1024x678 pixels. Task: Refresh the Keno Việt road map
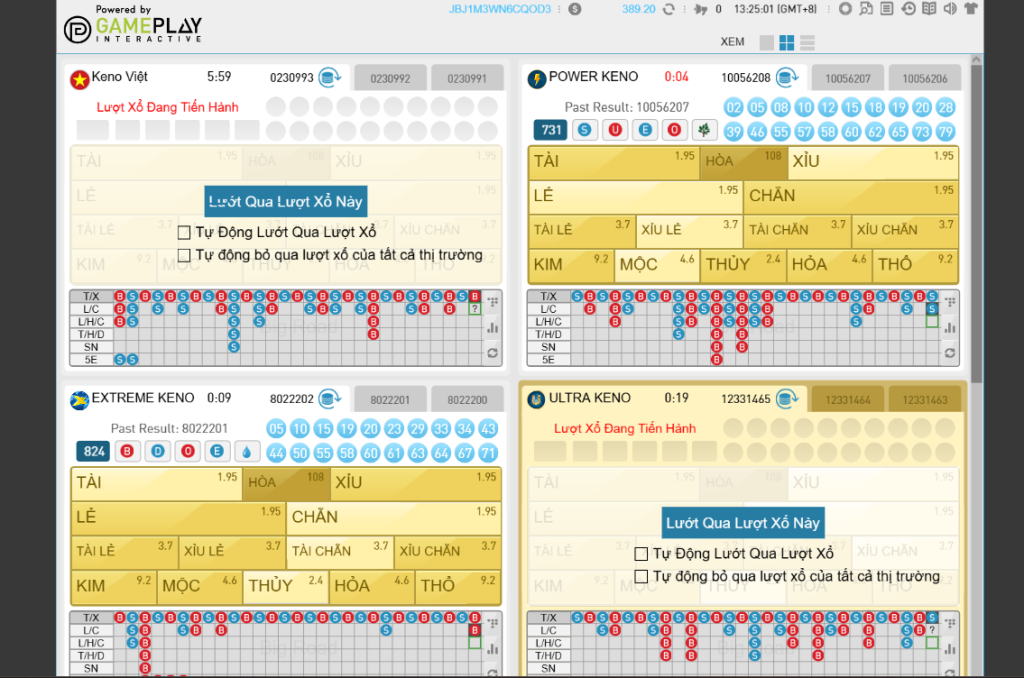[x=493, y=353]
